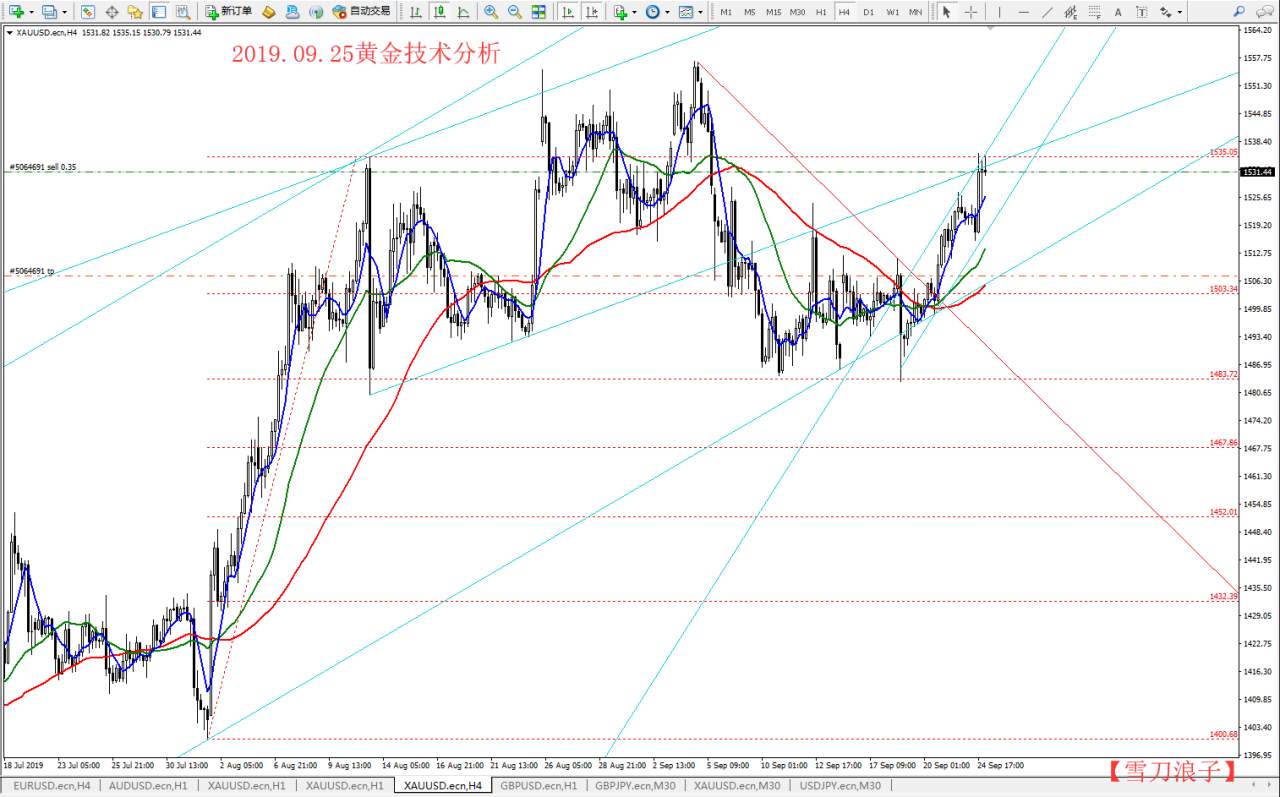The width and height of the screenshot is (1280, 797).
Task: Expand the arrows objects dropdown arrow
Action: (1179, 12)
